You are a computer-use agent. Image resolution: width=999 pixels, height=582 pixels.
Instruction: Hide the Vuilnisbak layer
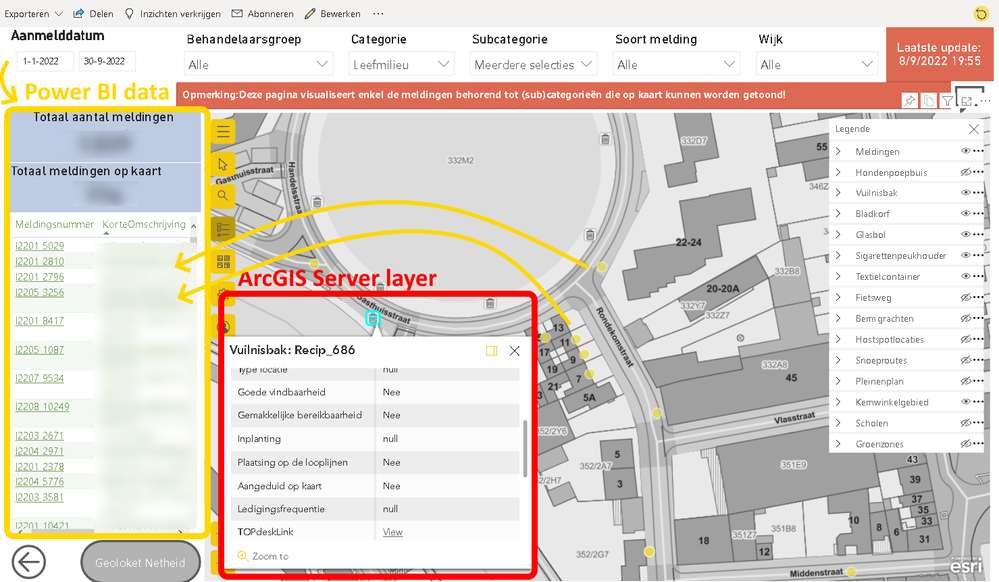coord(966,193)
